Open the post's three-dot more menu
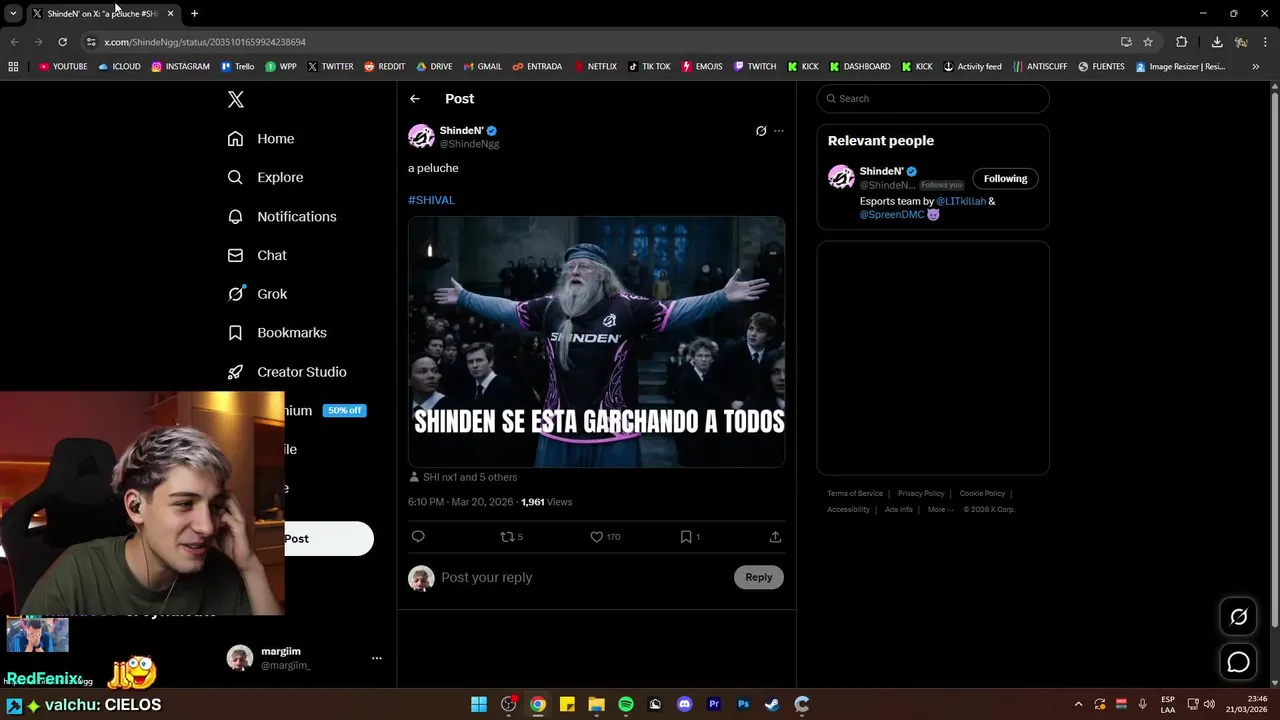The height and width of the screenshot is (720, 1280). pyautogui.click(x=779, y=131)
